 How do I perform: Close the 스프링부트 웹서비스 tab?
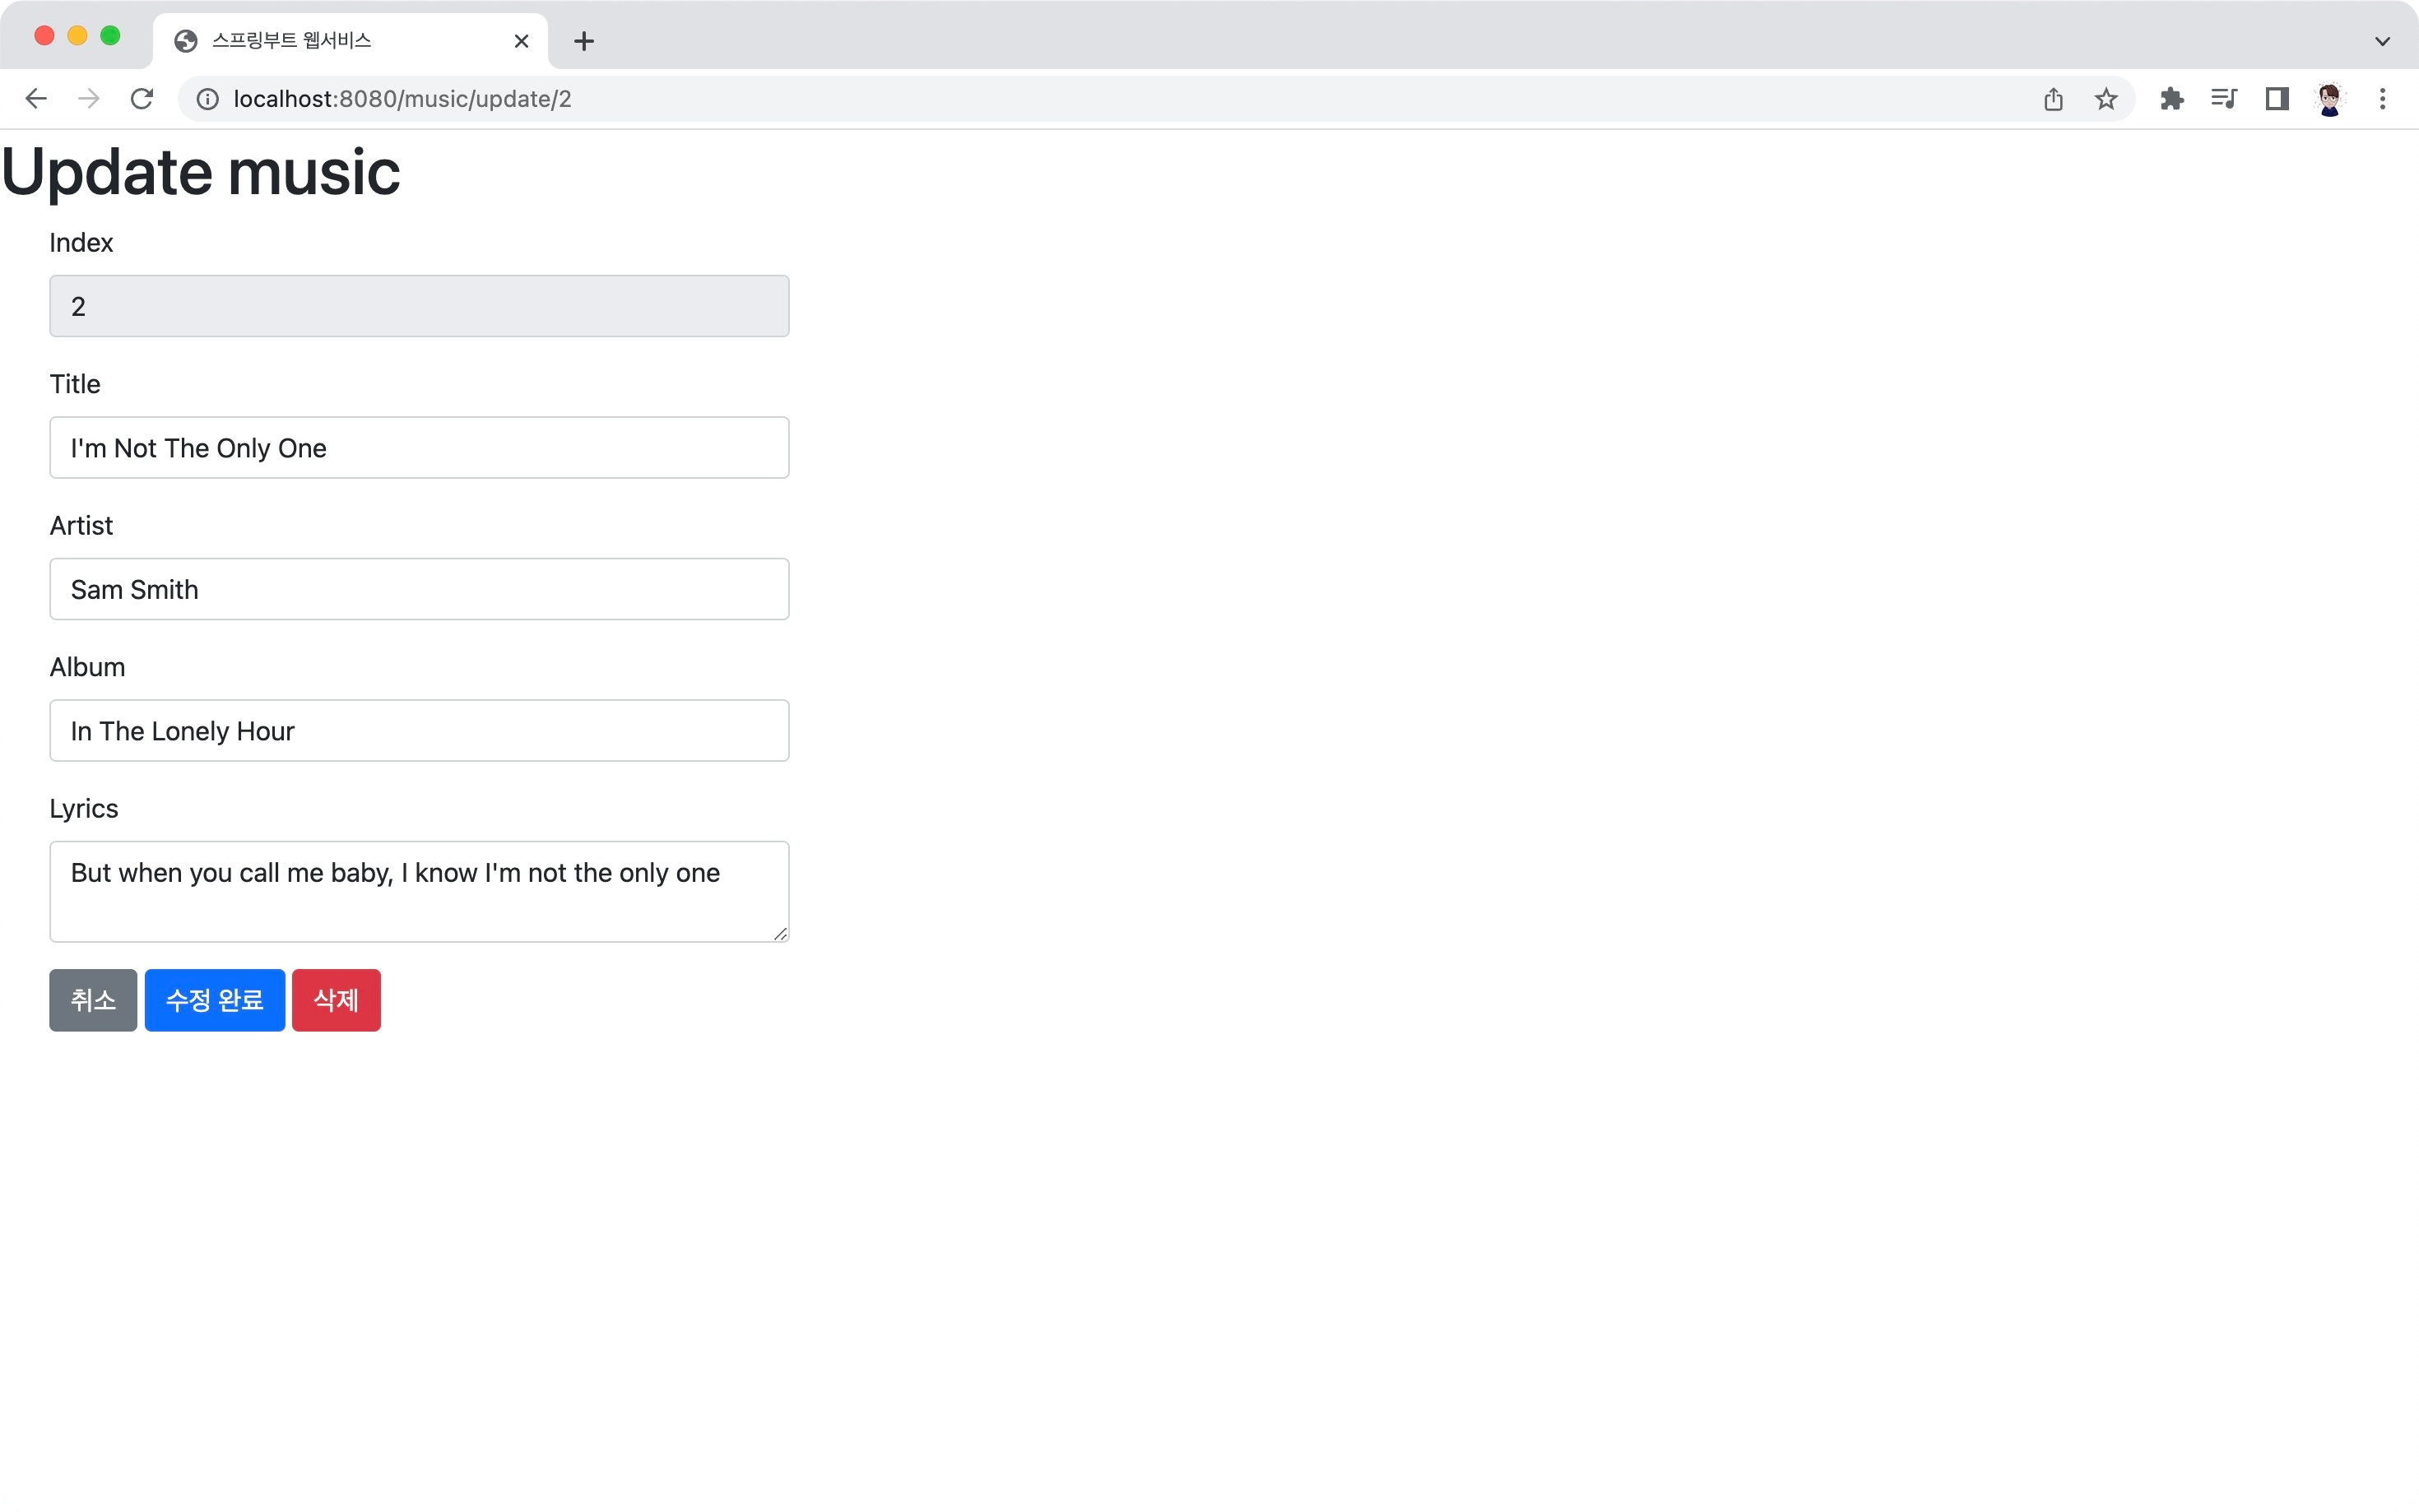coord(521,41)
